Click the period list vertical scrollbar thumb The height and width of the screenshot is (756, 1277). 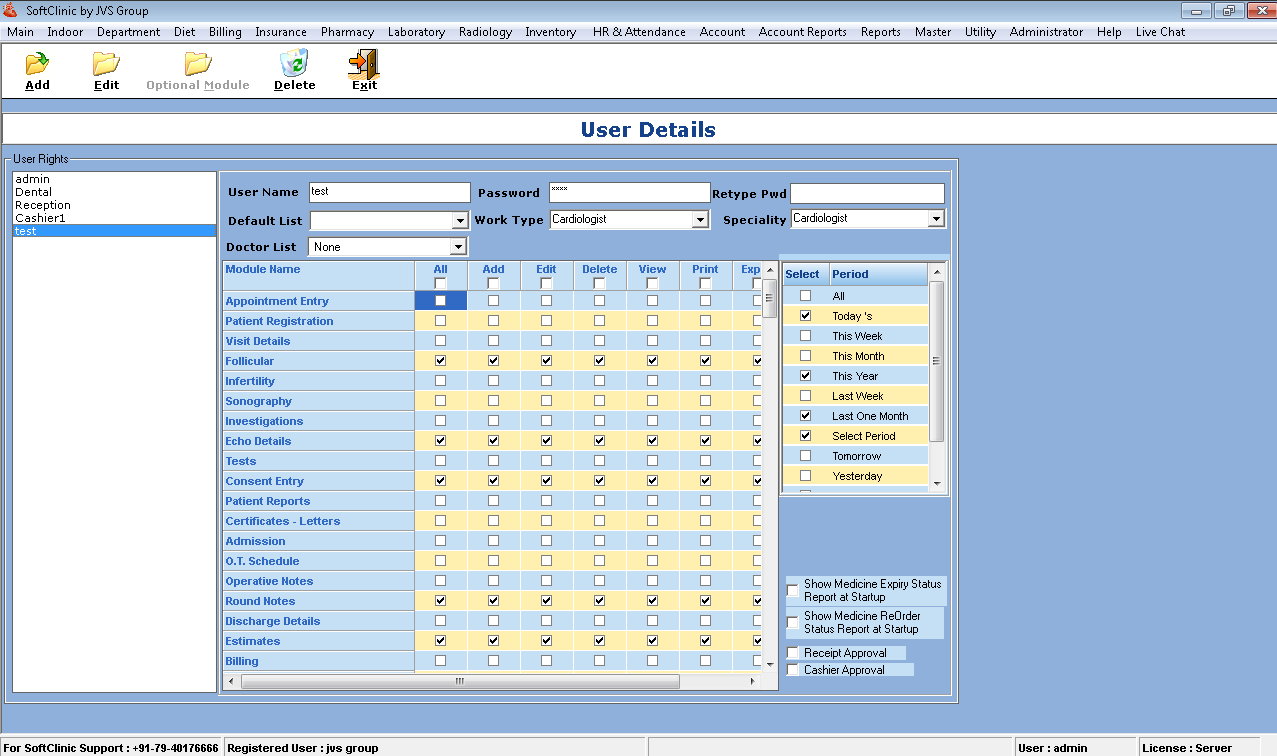(x=937, y=361)
